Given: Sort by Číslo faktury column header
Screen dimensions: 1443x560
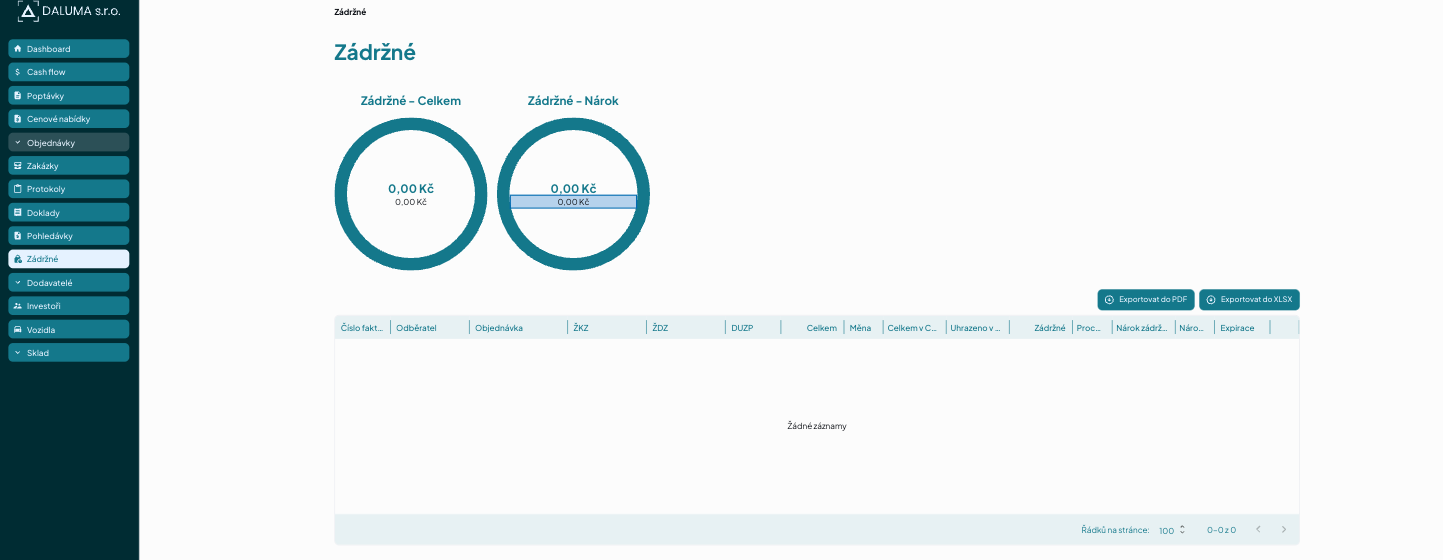Looking at the screenshot, I should click(362, 328).
